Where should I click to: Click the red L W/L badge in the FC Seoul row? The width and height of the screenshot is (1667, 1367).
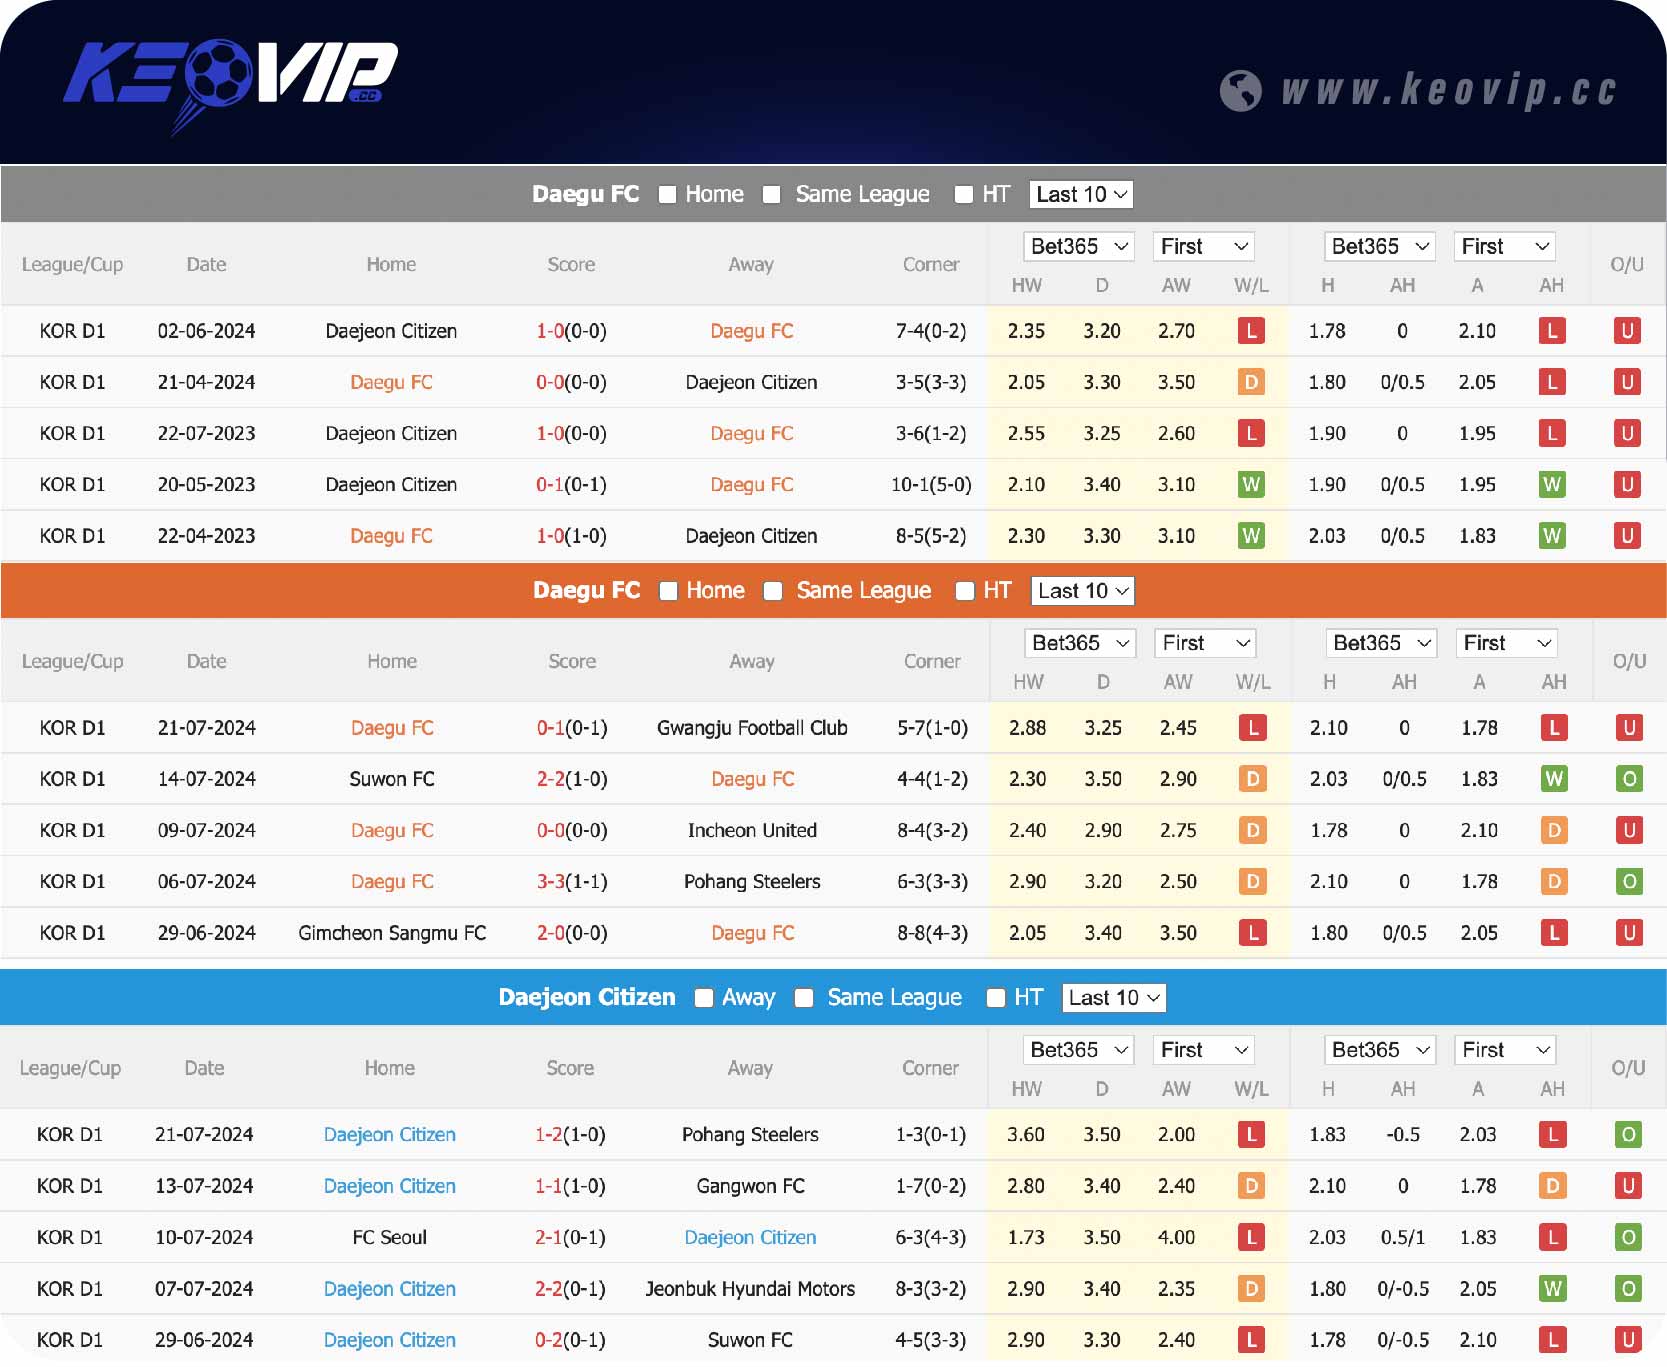pos(1250,1238)
